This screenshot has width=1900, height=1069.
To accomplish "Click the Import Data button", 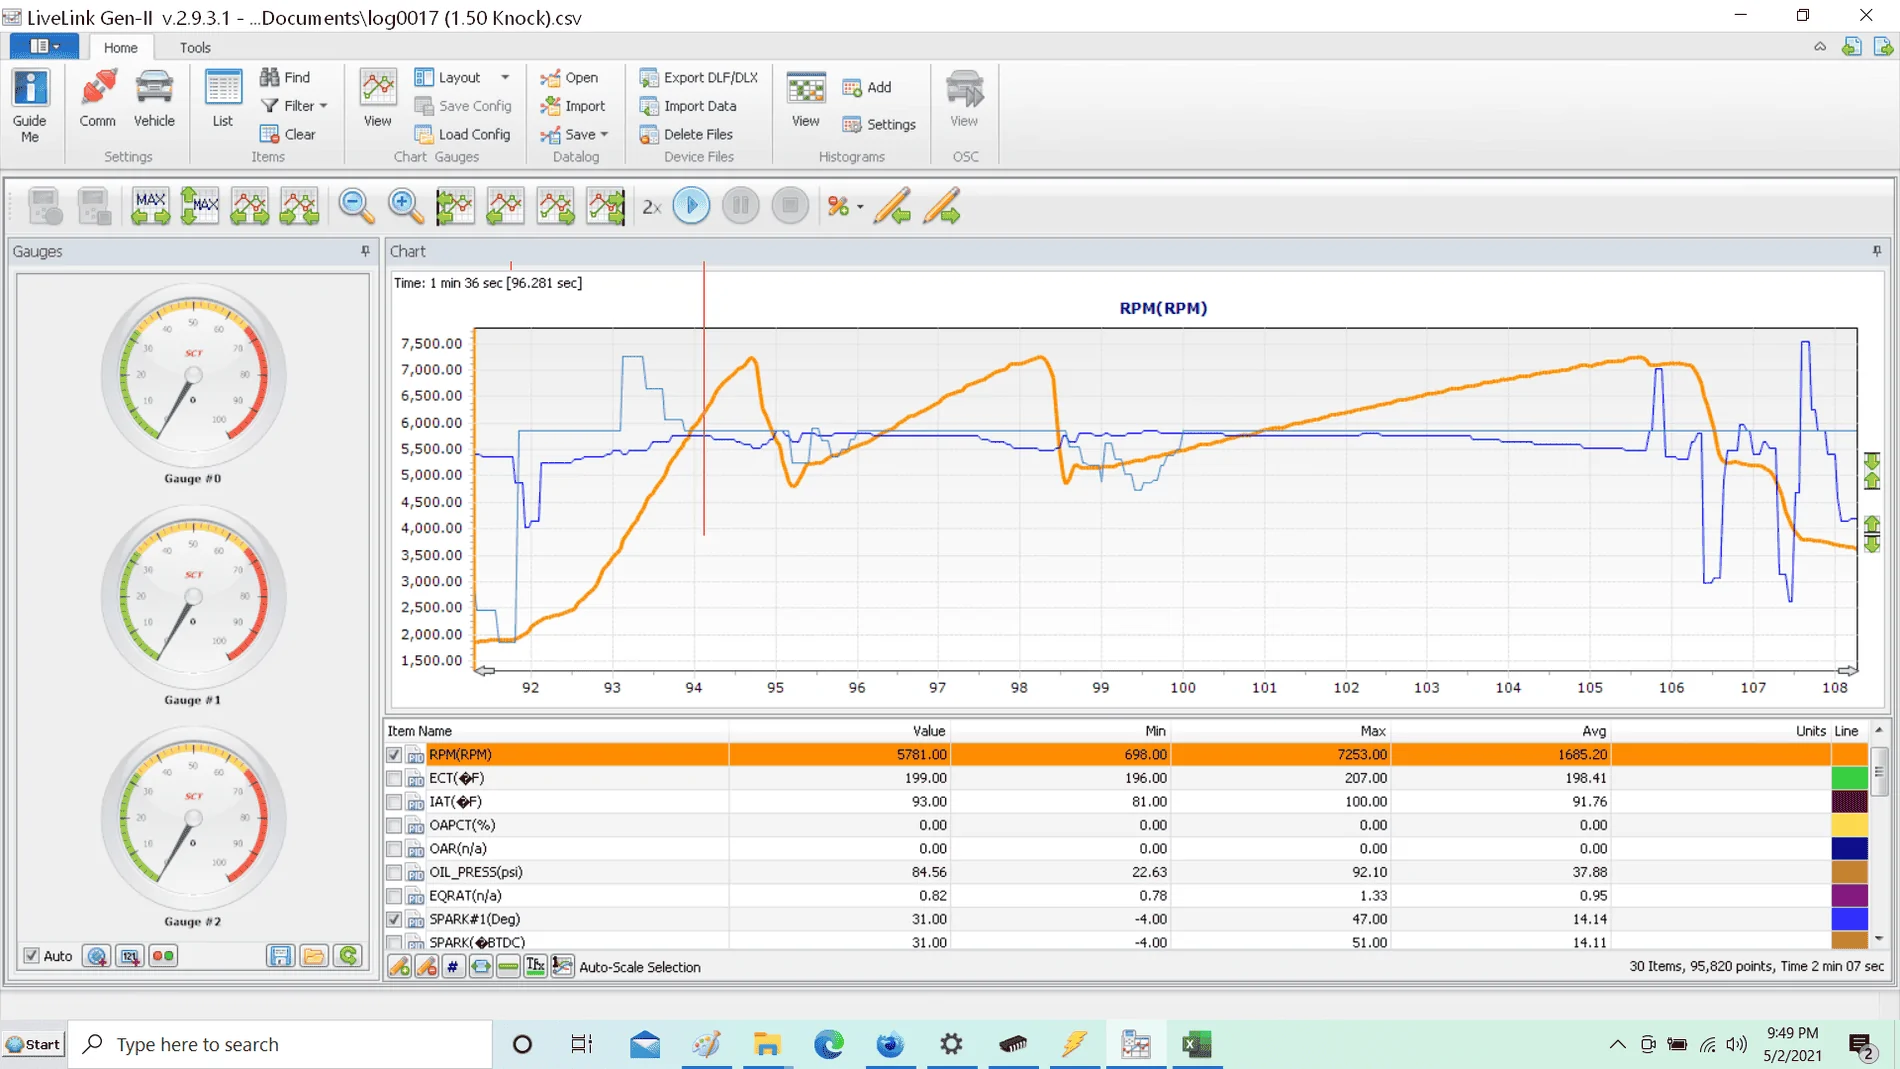I will point(688,106).
